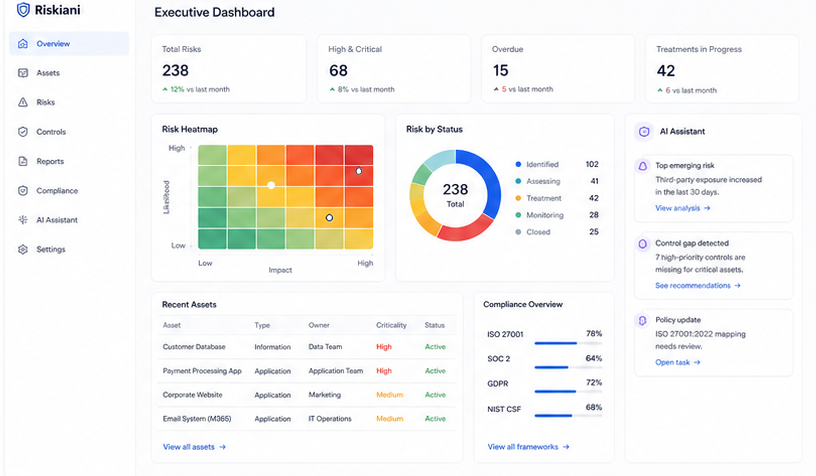The width and height of the screenshot is (816, 476).
Task: Navigate to Reports in sidebar
Action: point(69,161)
